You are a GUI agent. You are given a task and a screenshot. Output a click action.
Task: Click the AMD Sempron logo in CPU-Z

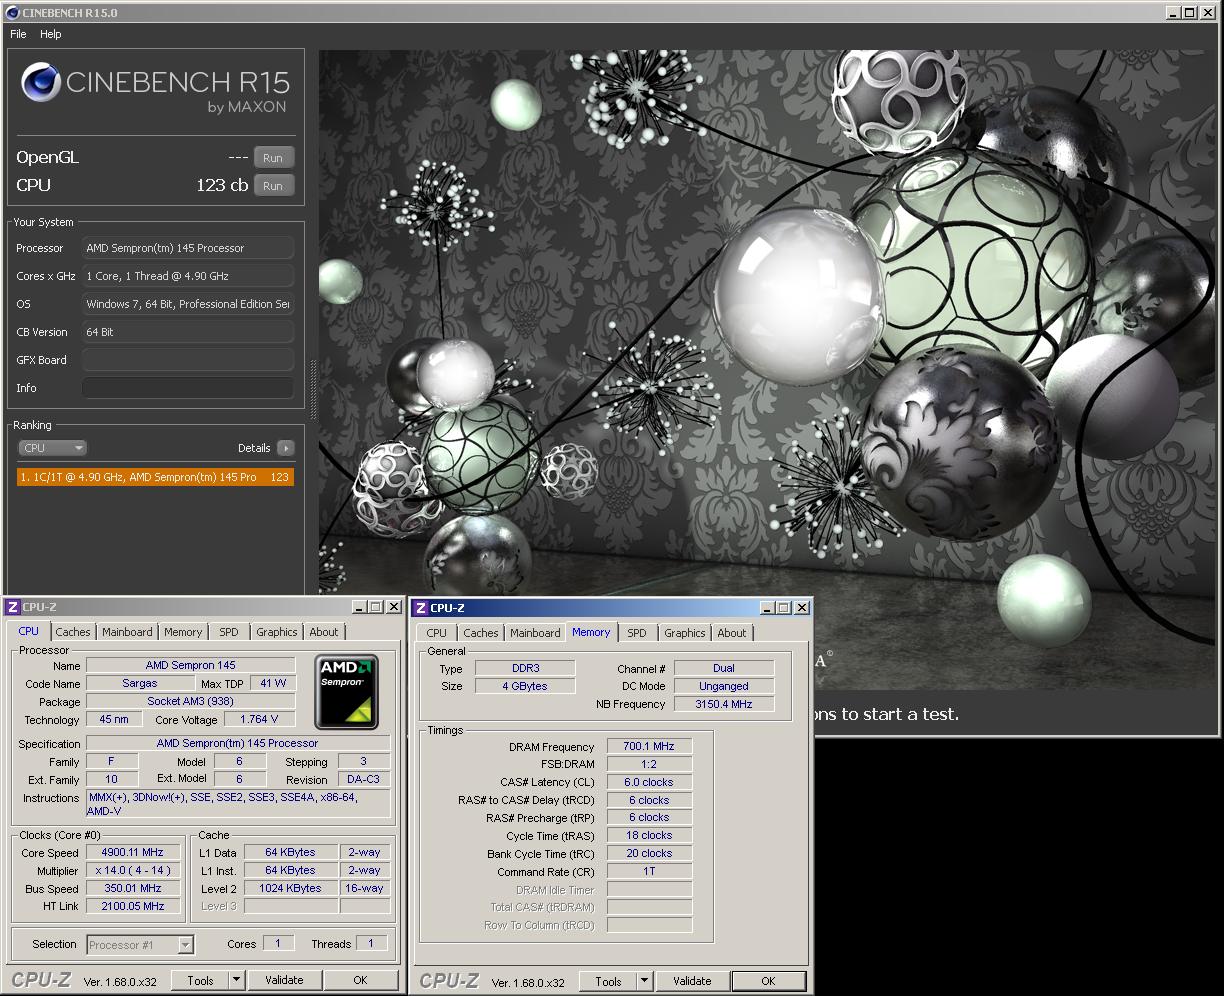346,692
